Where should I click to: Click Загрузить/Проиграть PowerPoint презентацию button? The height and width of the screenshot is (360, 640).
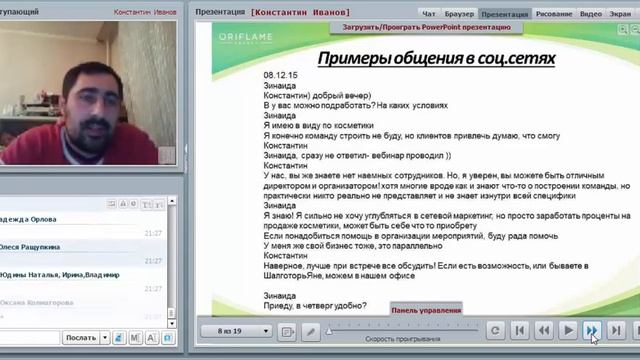pos(426,27)
